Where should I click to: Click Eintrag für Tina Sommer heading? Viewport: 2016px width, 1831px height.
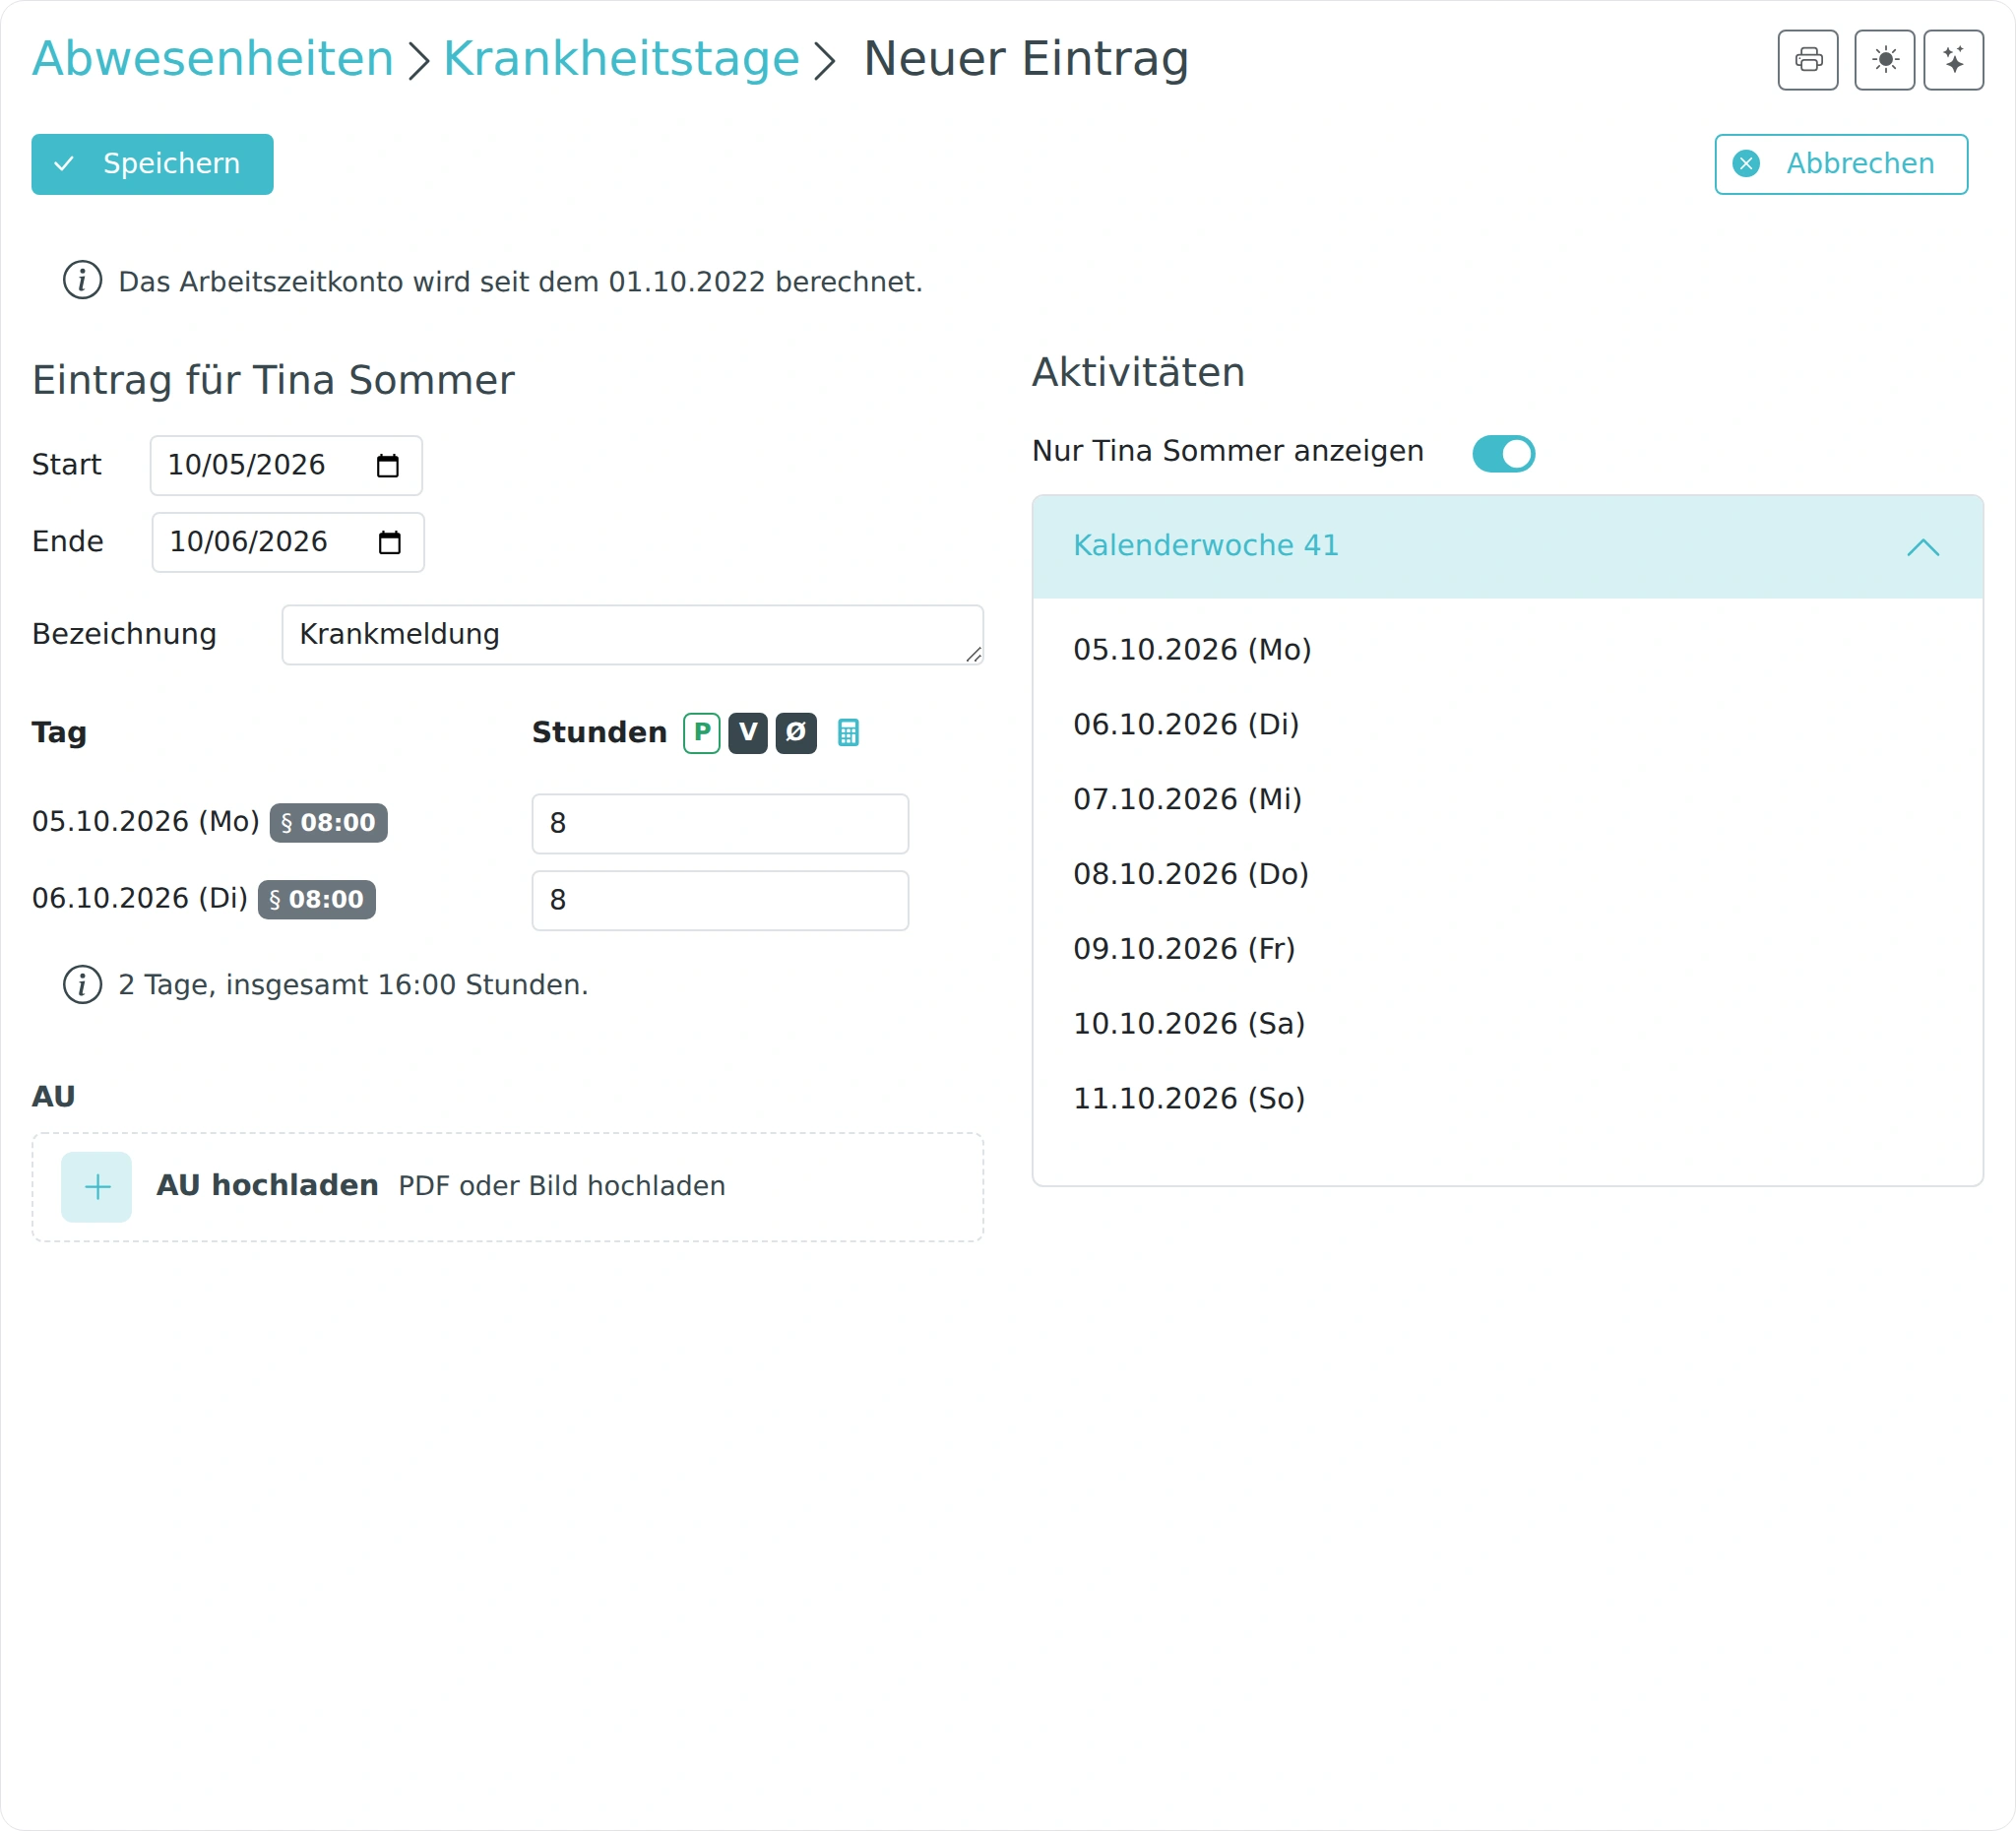[x=273, y=380]
